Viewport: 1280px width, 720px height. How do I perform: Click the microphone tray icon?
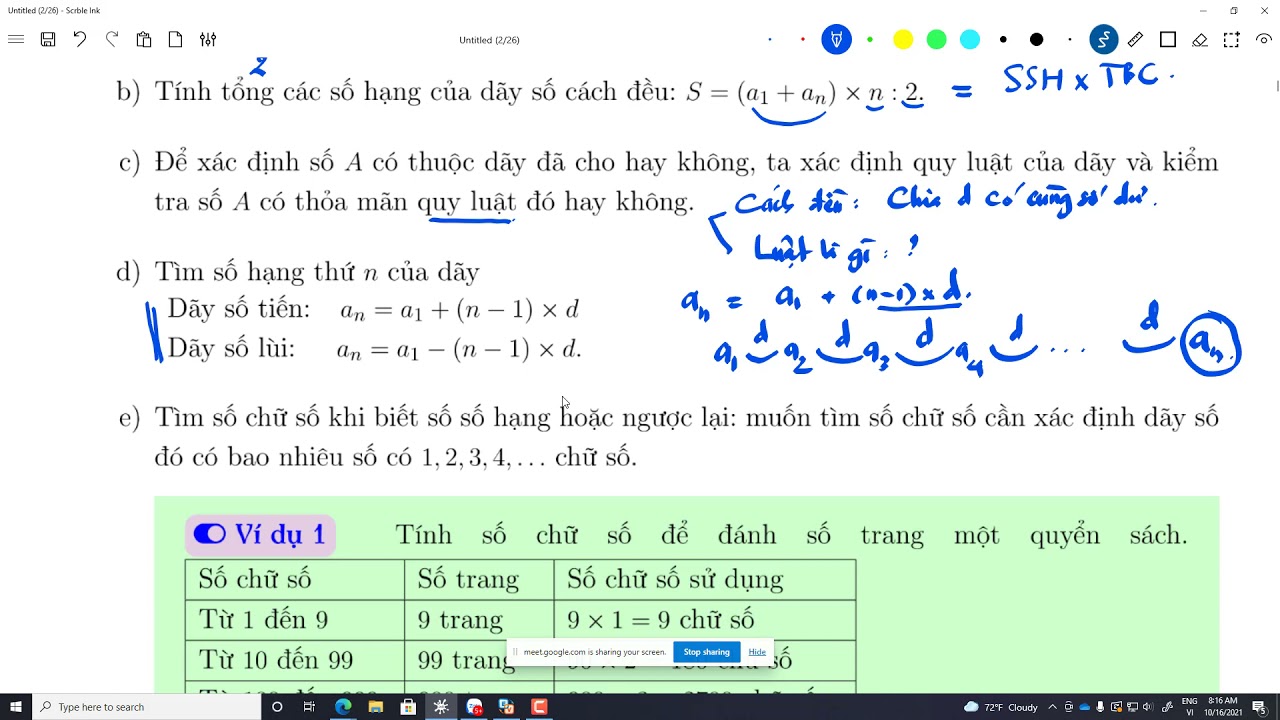[x=1101, y=707]
